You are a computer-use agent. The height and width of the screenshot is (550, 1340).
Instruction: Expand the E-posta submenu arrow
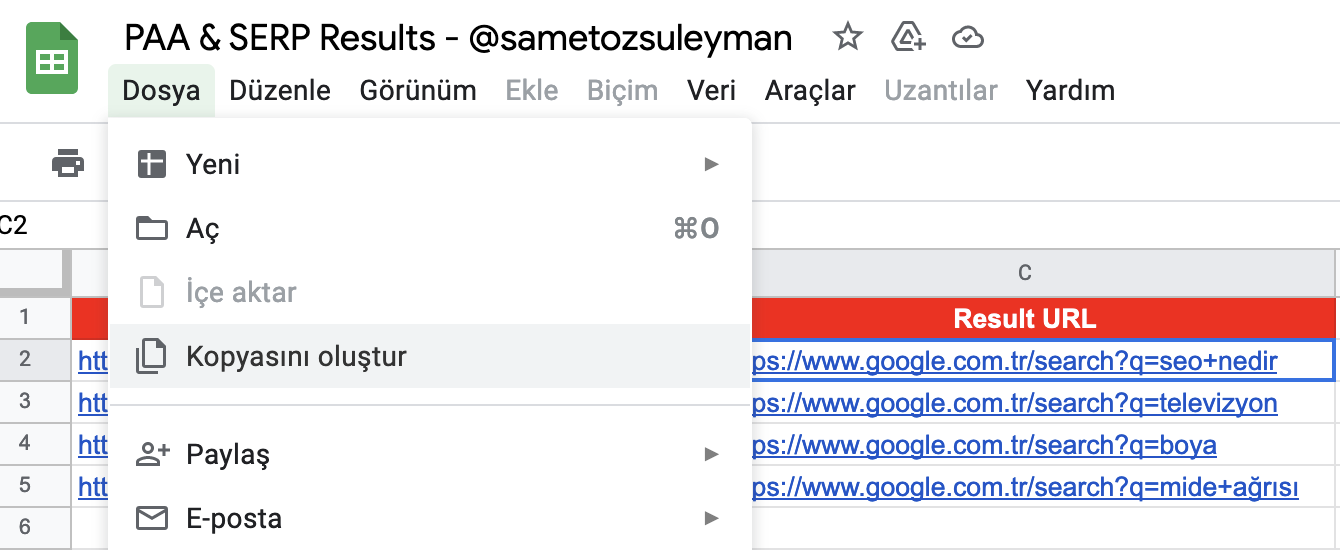pyautogui.click(x=711, y=518)
